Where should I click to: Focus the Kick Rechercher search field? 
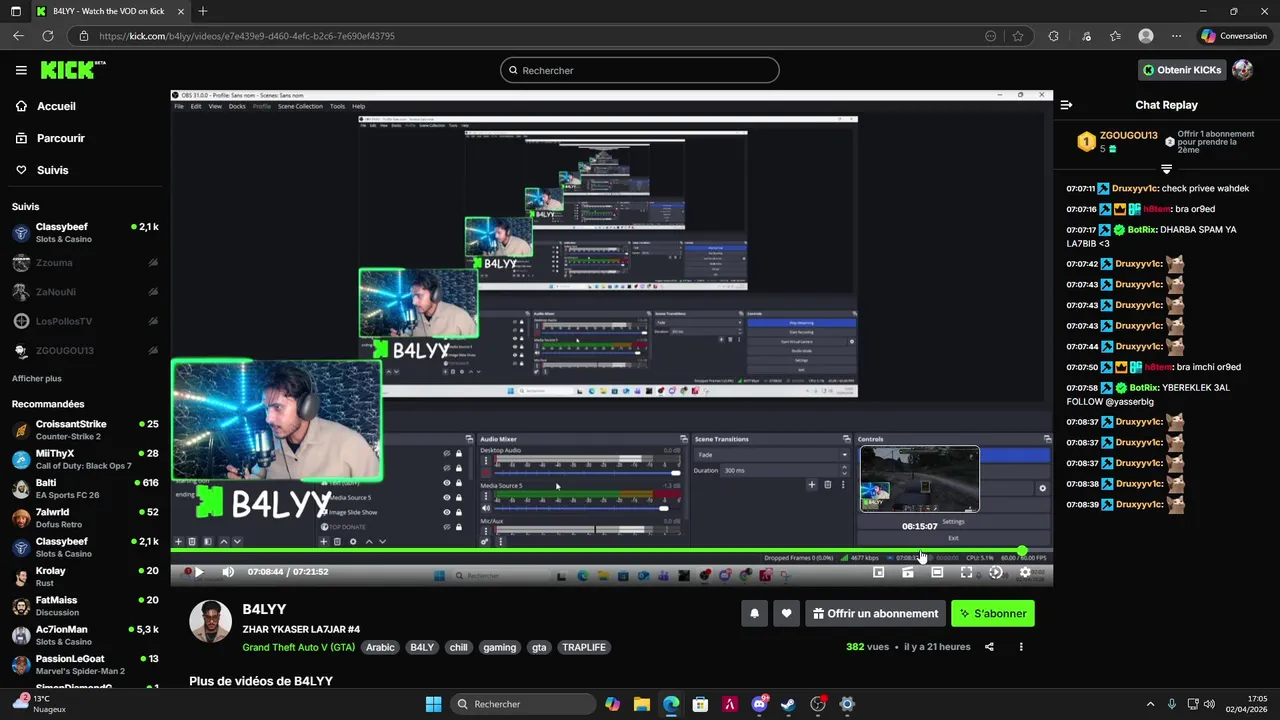[x=640, y=70]
